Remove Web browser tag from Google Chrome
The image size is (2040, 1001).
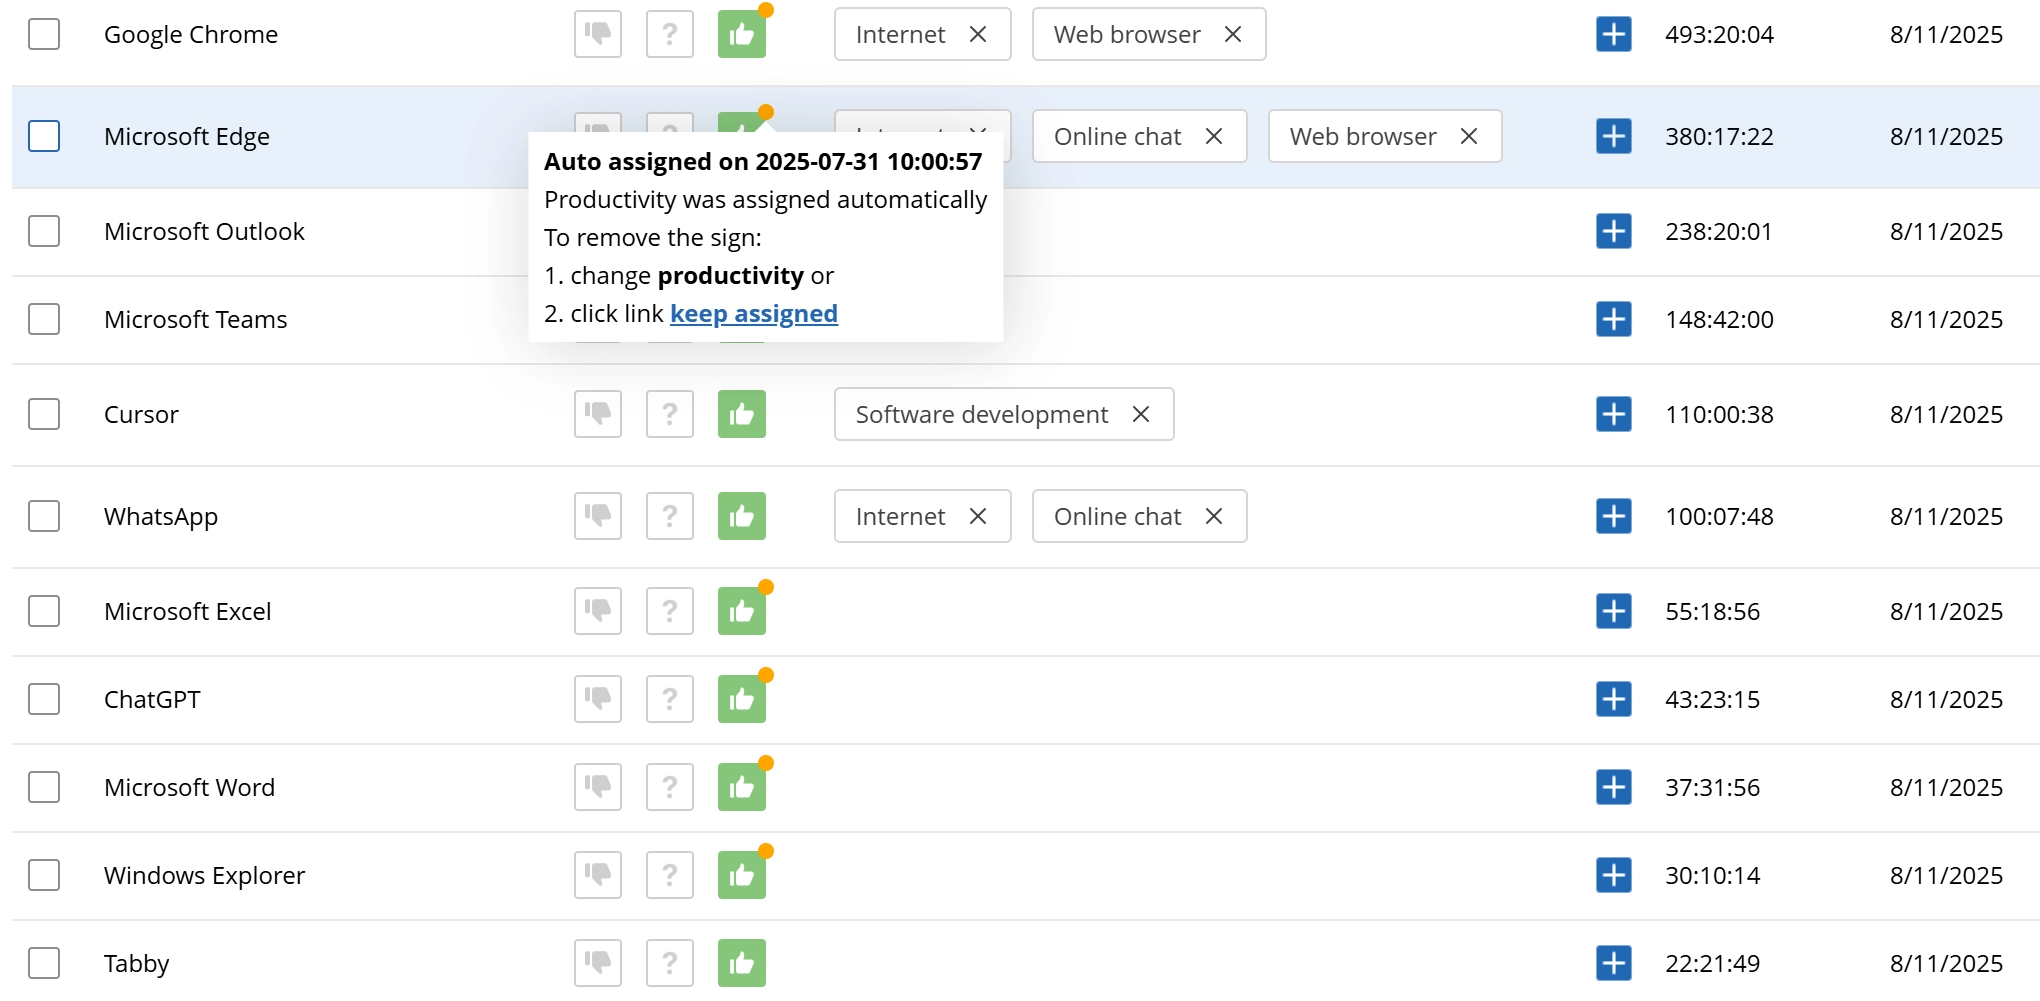pos(1233,34)
